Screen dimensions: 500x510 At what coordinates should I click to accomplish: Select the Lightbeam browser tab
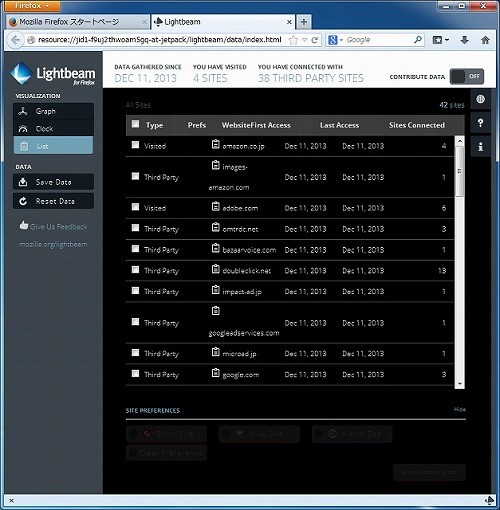point(223,22)
